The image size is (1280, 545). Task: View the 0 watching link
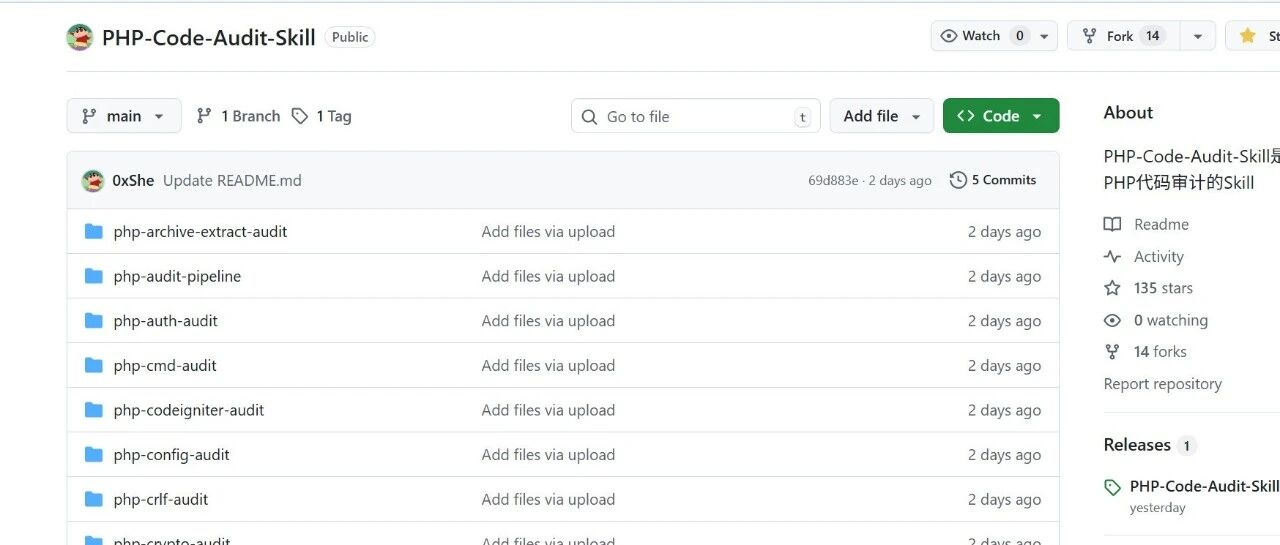pos(1156,320)
